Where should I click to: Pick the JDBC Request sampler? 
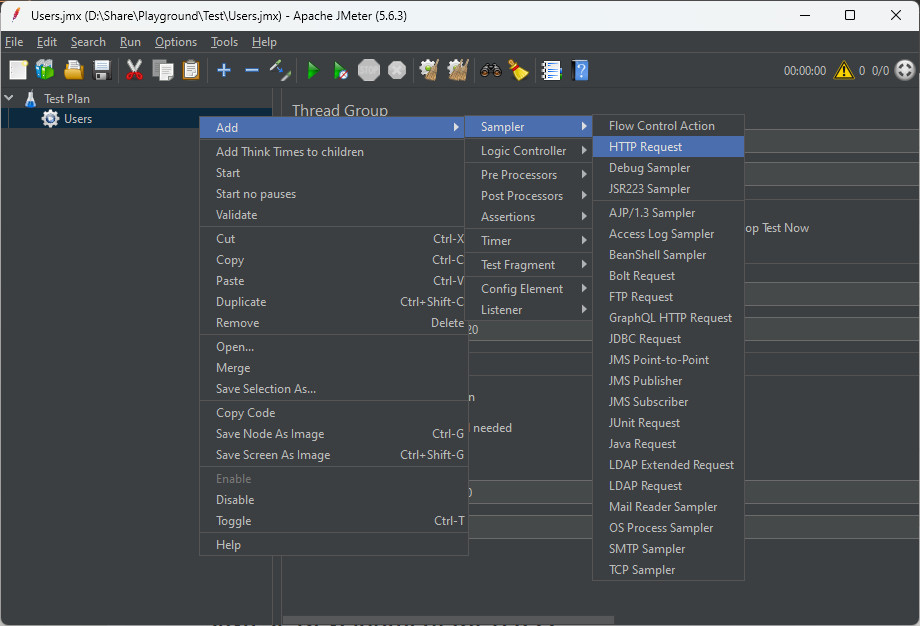click(668, 339)
